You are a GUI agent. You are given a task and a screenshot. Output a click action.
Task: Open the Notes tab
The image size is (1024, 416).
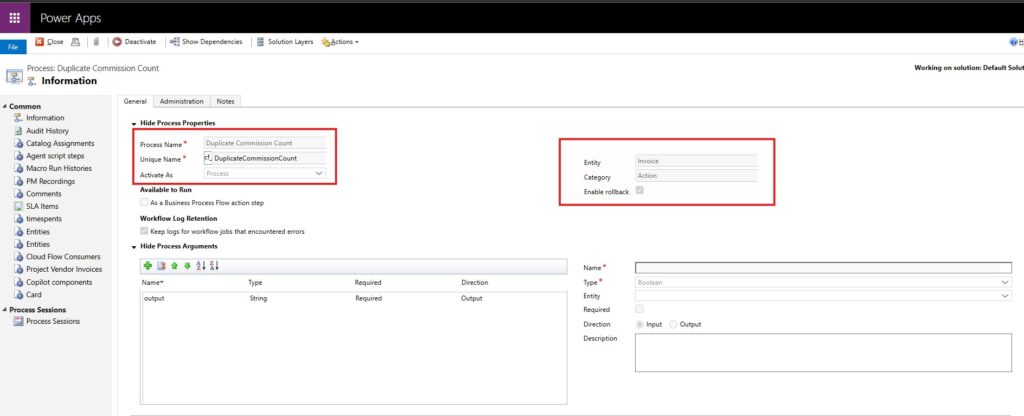(226, 101)
